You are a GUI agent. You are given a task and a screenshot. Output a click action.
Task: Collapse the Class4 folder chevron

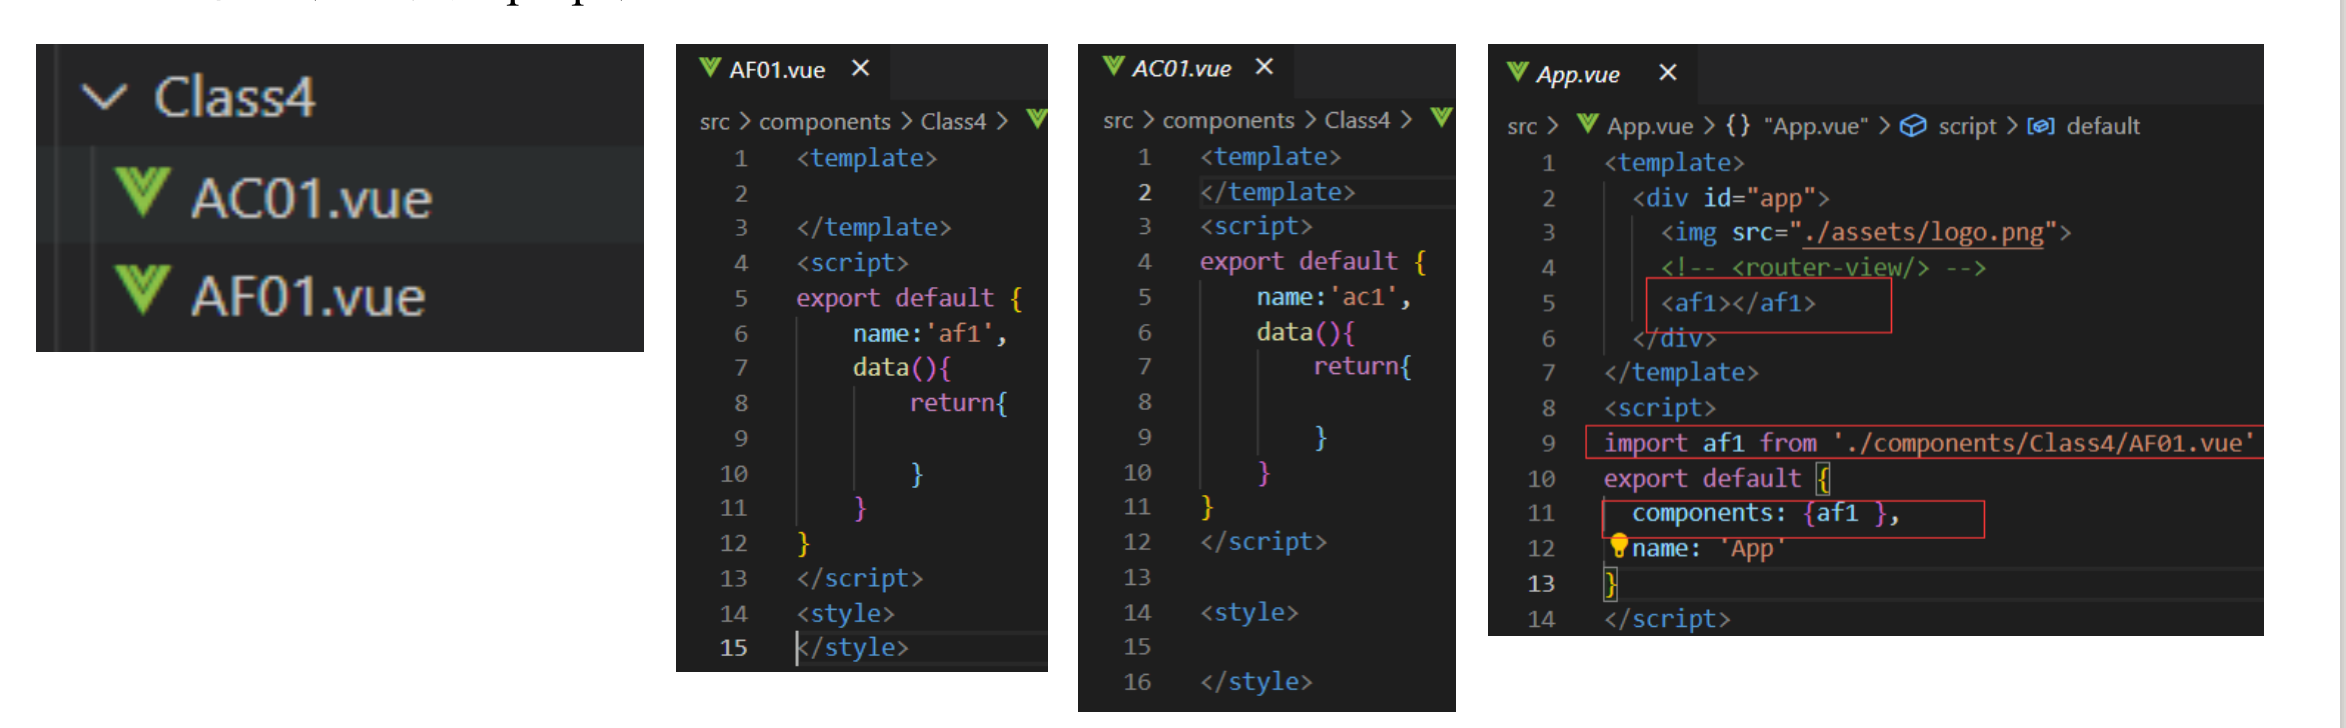[104, 97]
